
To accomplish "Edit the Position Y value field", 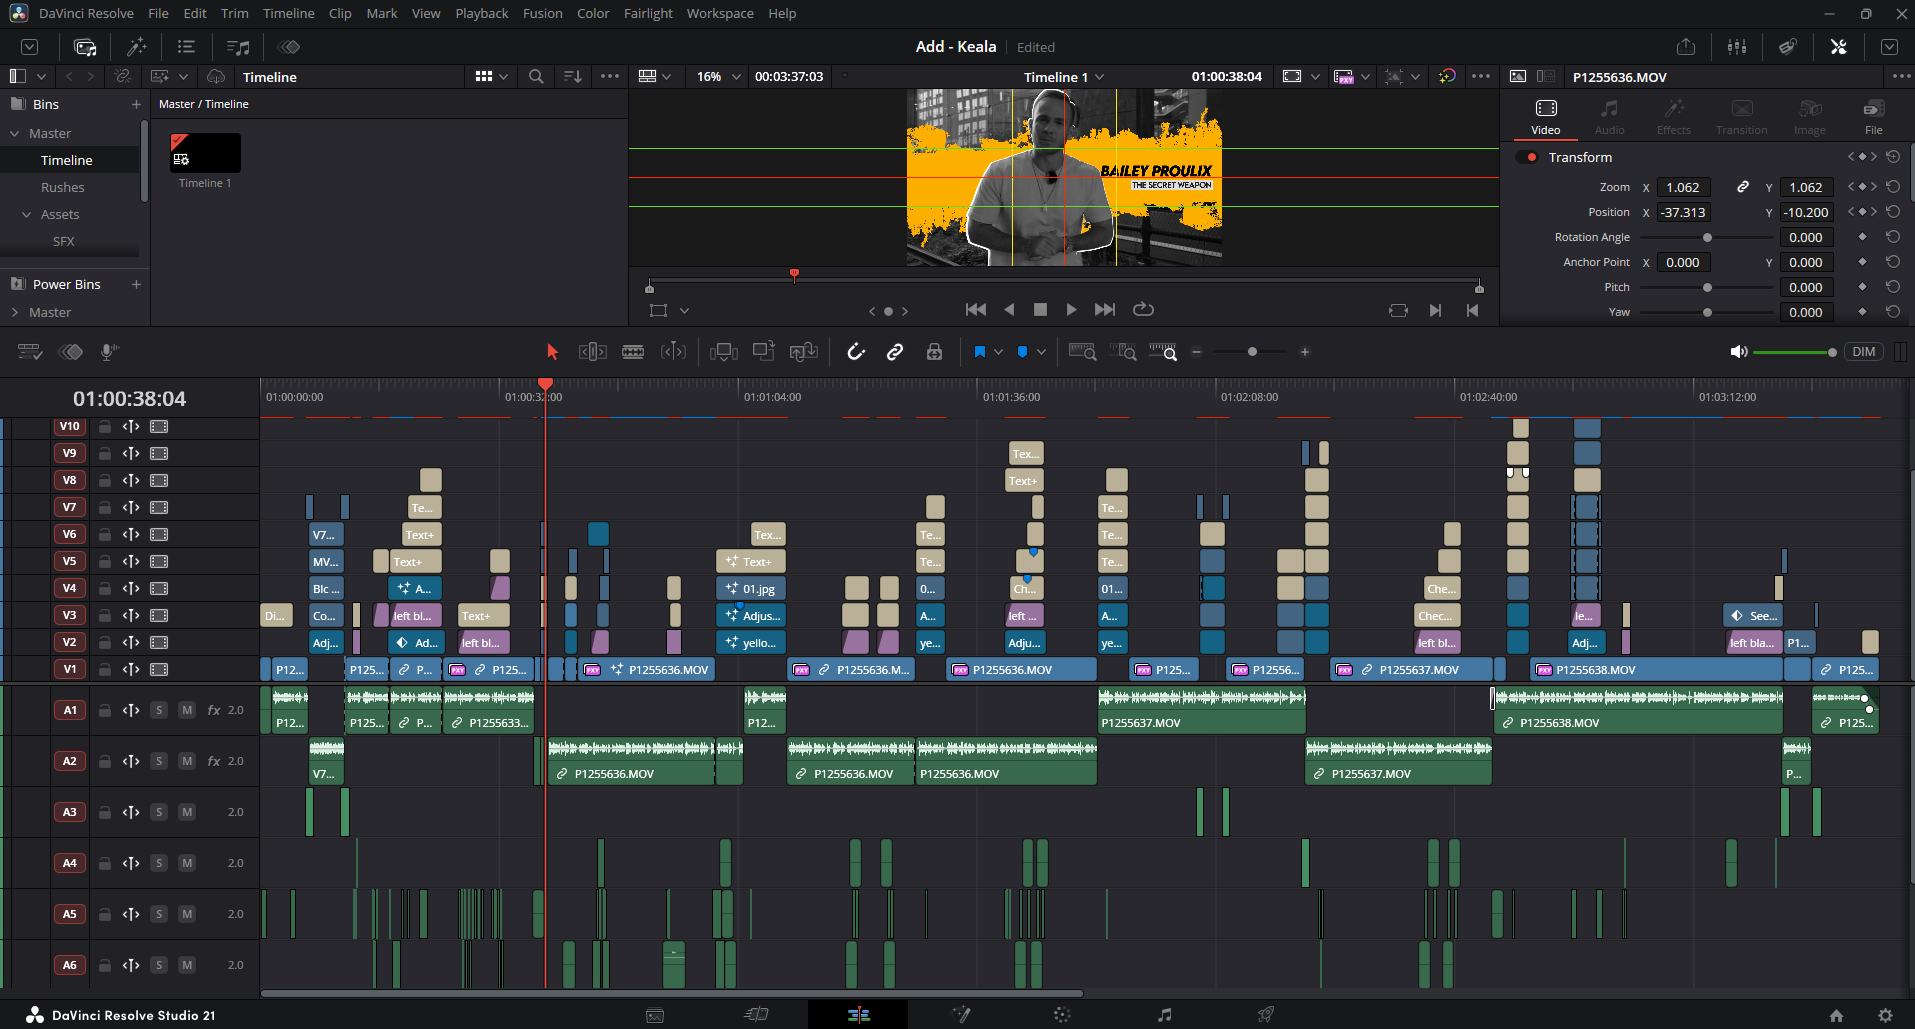I will [1806, 212].
